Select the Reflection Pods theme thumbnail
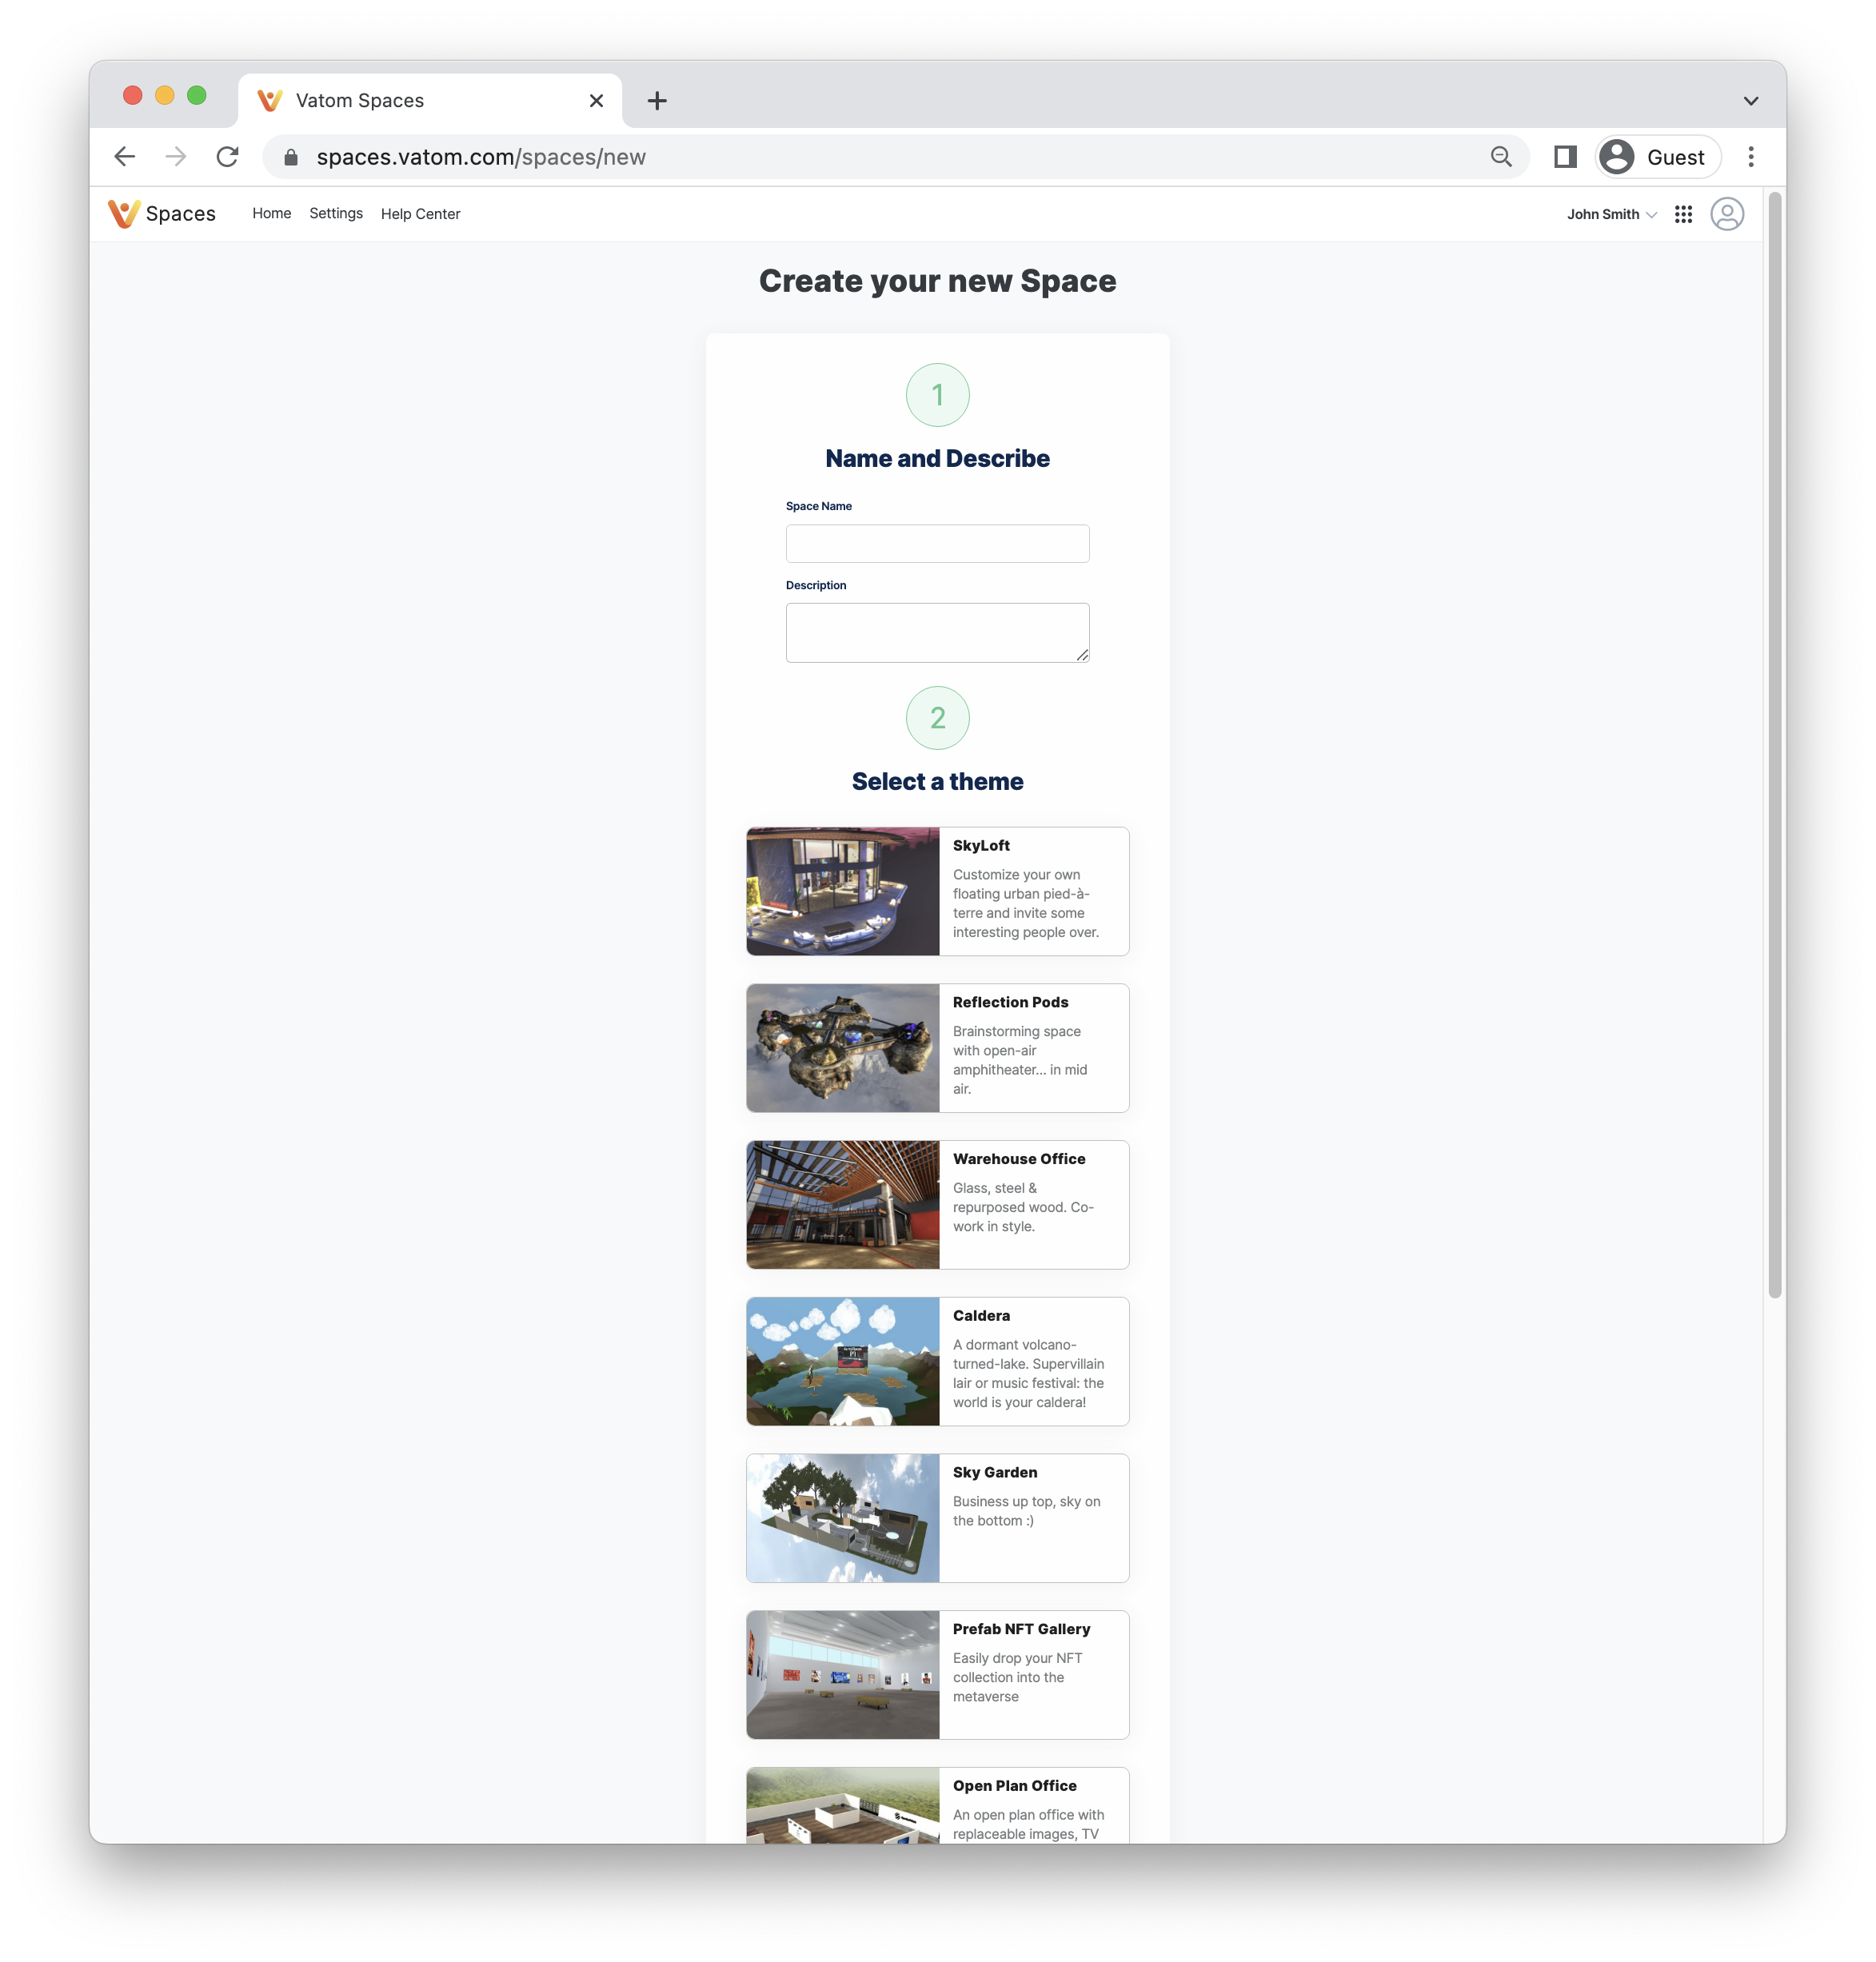The height and width of the screenshot is (1962, 1876). [x=843, y=1048]
